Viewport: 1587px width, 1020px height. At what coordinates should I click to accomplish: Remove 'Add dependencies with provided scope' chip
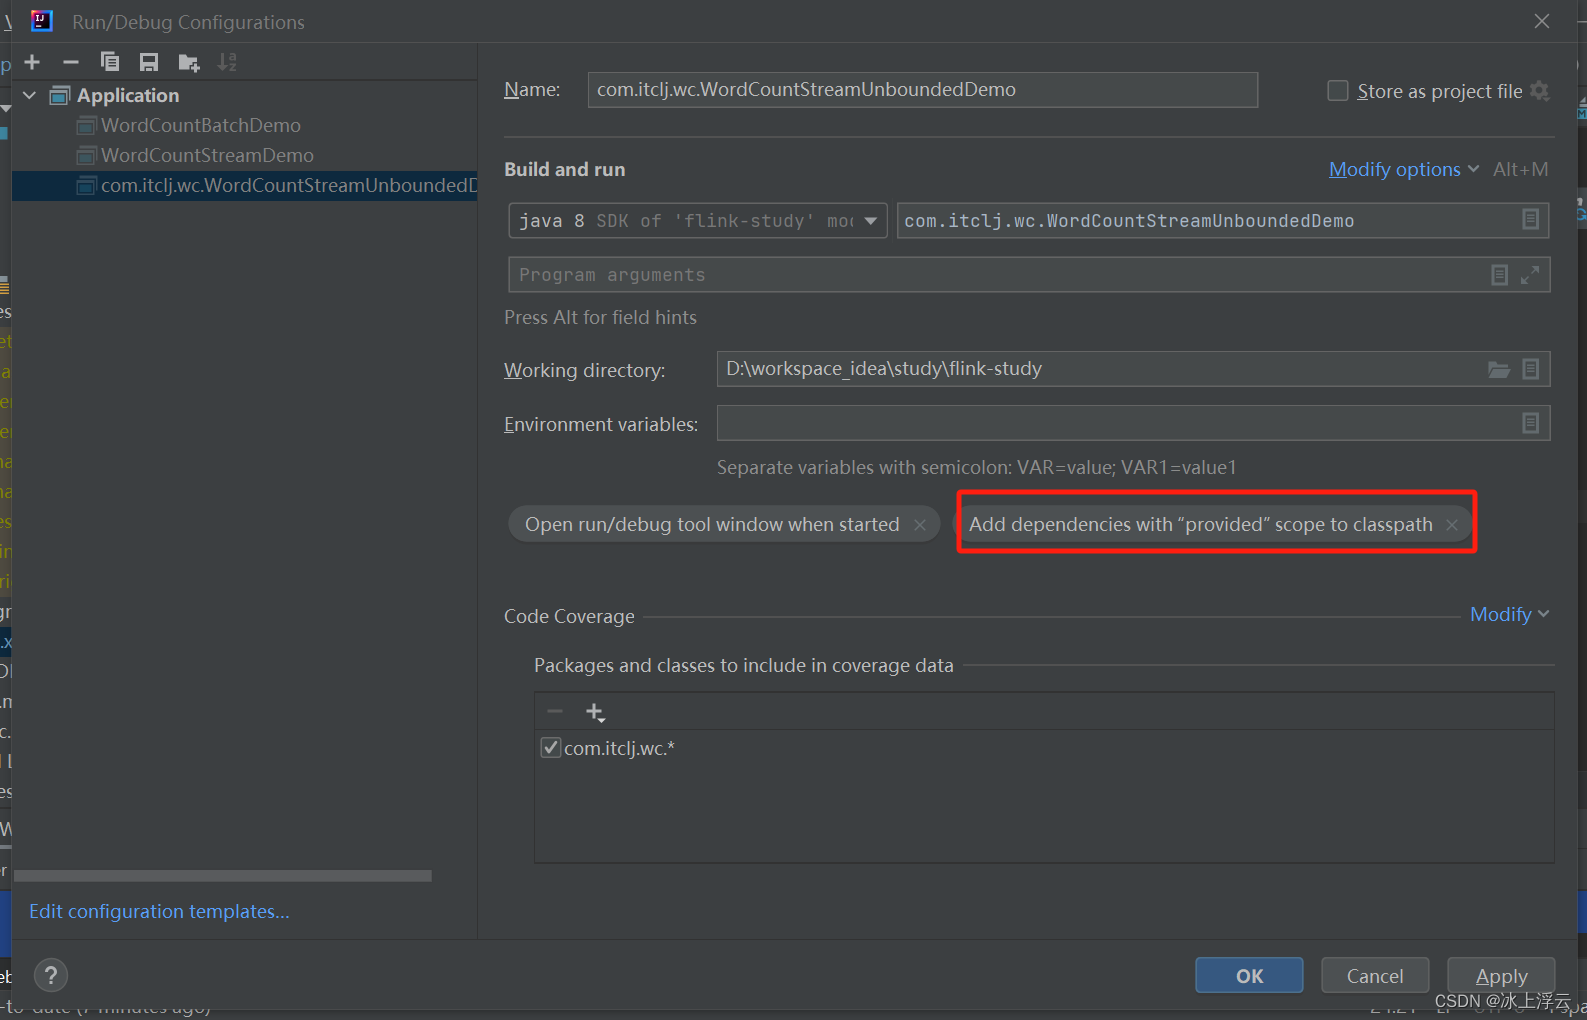pos(1452,525)
